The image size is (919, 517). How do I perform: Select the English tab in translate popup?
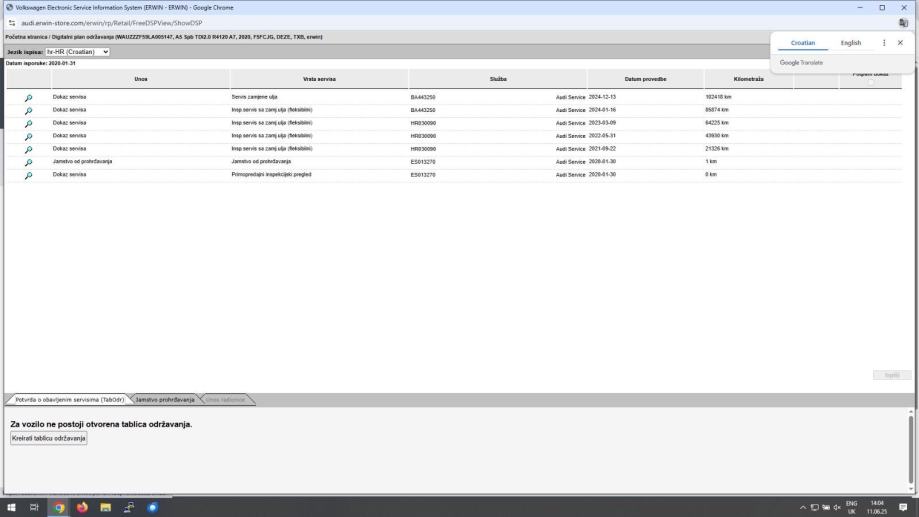[850, 43]
